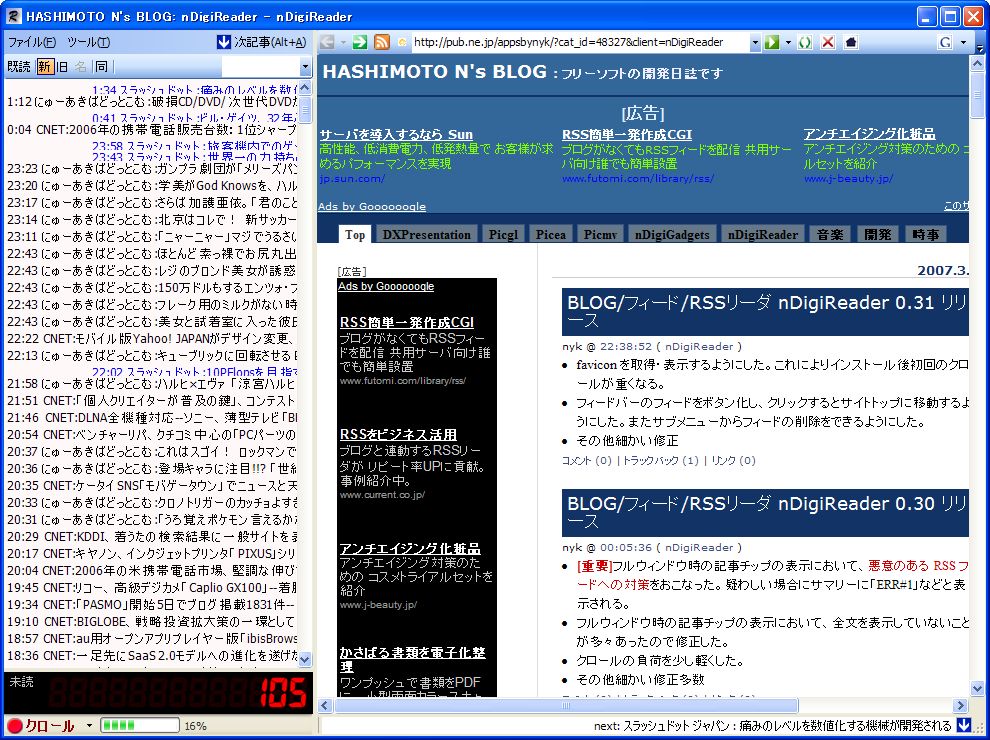Open the sidebar RSSをビジネス活用 ad link
This screenshot has height=740, width=990.
pos(398,434)
